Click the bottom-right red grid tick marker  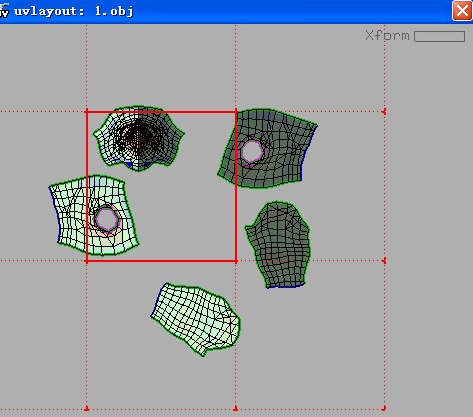point(384,408)
